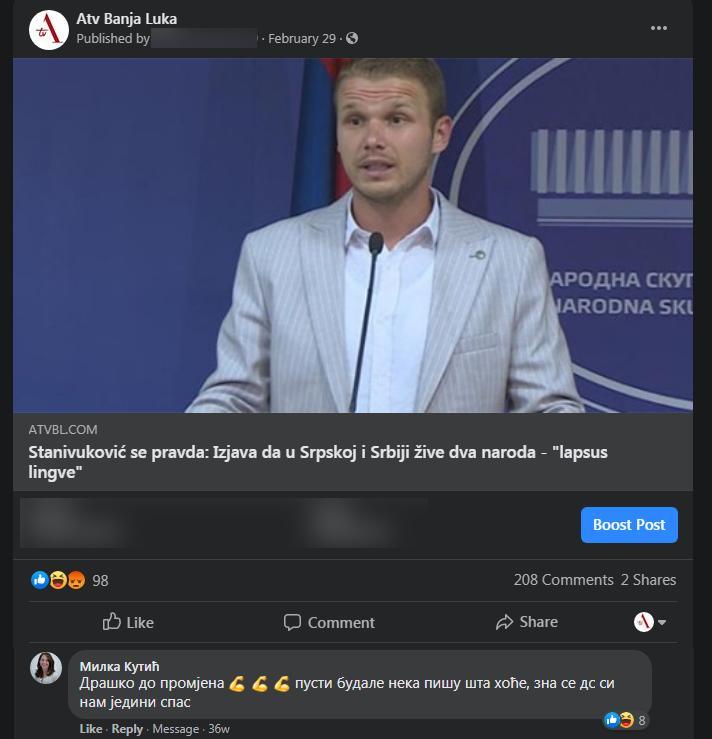Open the acting-as page selector dropdown
This screenshot has height=739, width=712.
click(x=650, y=622)
